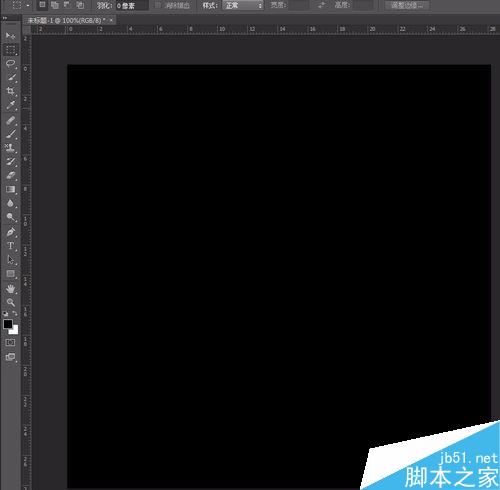The height and width of the screenshot is (490, 500).
Task: Select the Move tool
Action: click(x=10, y=35)
